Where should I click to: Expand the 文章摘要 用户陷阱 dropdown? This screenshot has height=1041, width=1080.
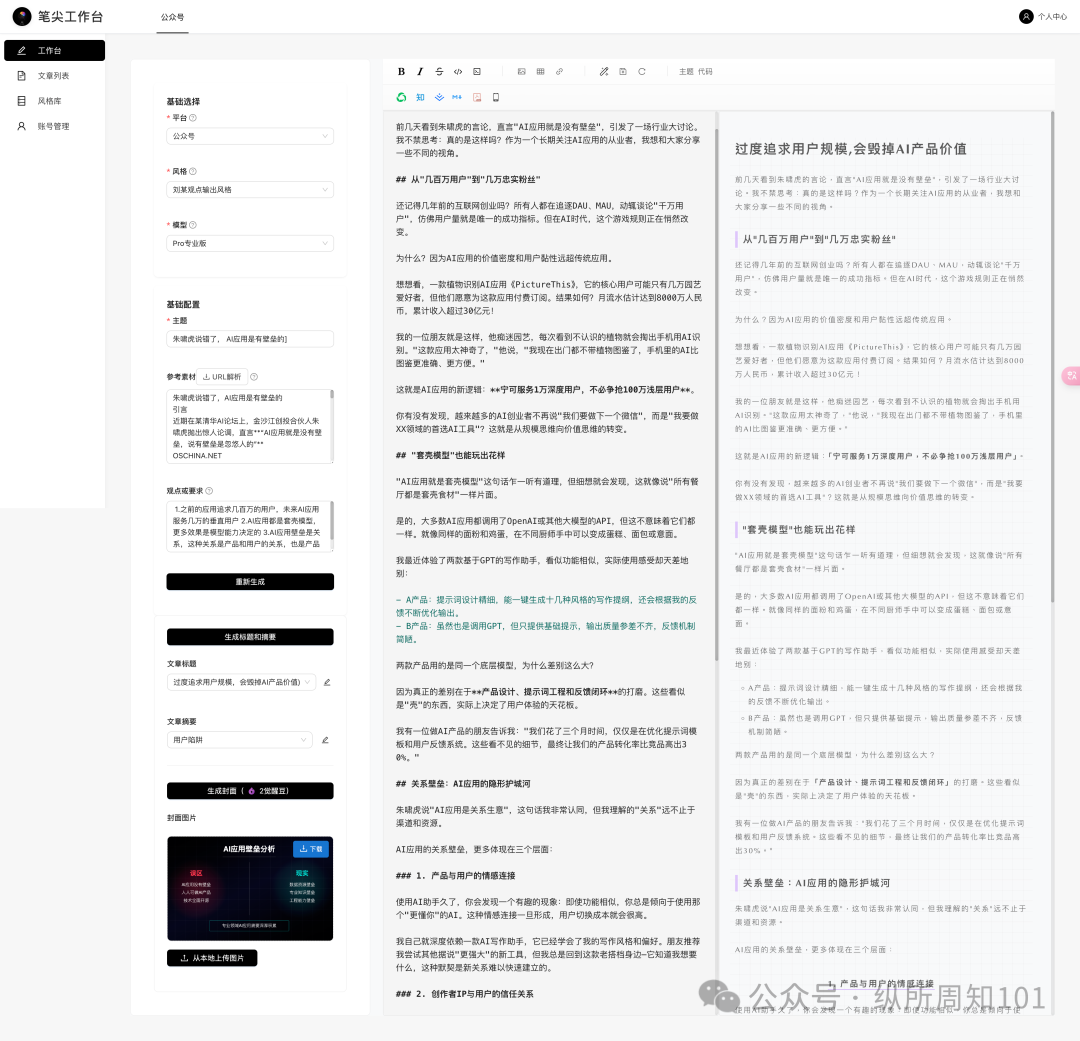coord(240,740)
